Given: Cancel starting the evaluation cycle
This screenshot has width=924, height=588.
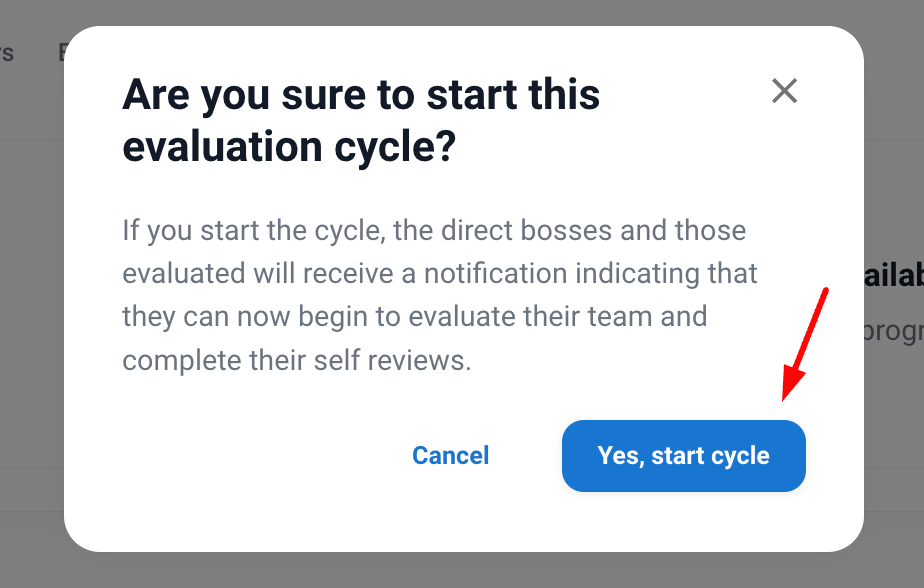Looking at the screenshot, I should (451, 456).
